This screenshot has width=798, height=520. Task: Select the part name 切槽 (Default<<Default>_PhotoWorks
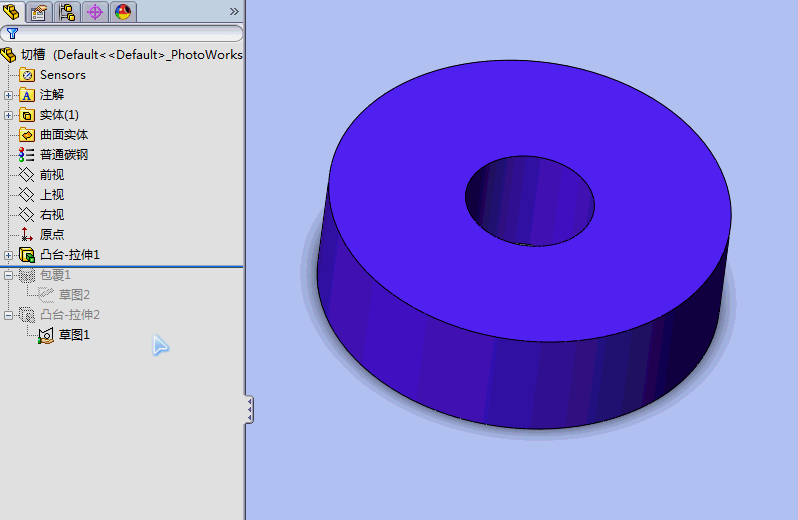tap(132, 54)
